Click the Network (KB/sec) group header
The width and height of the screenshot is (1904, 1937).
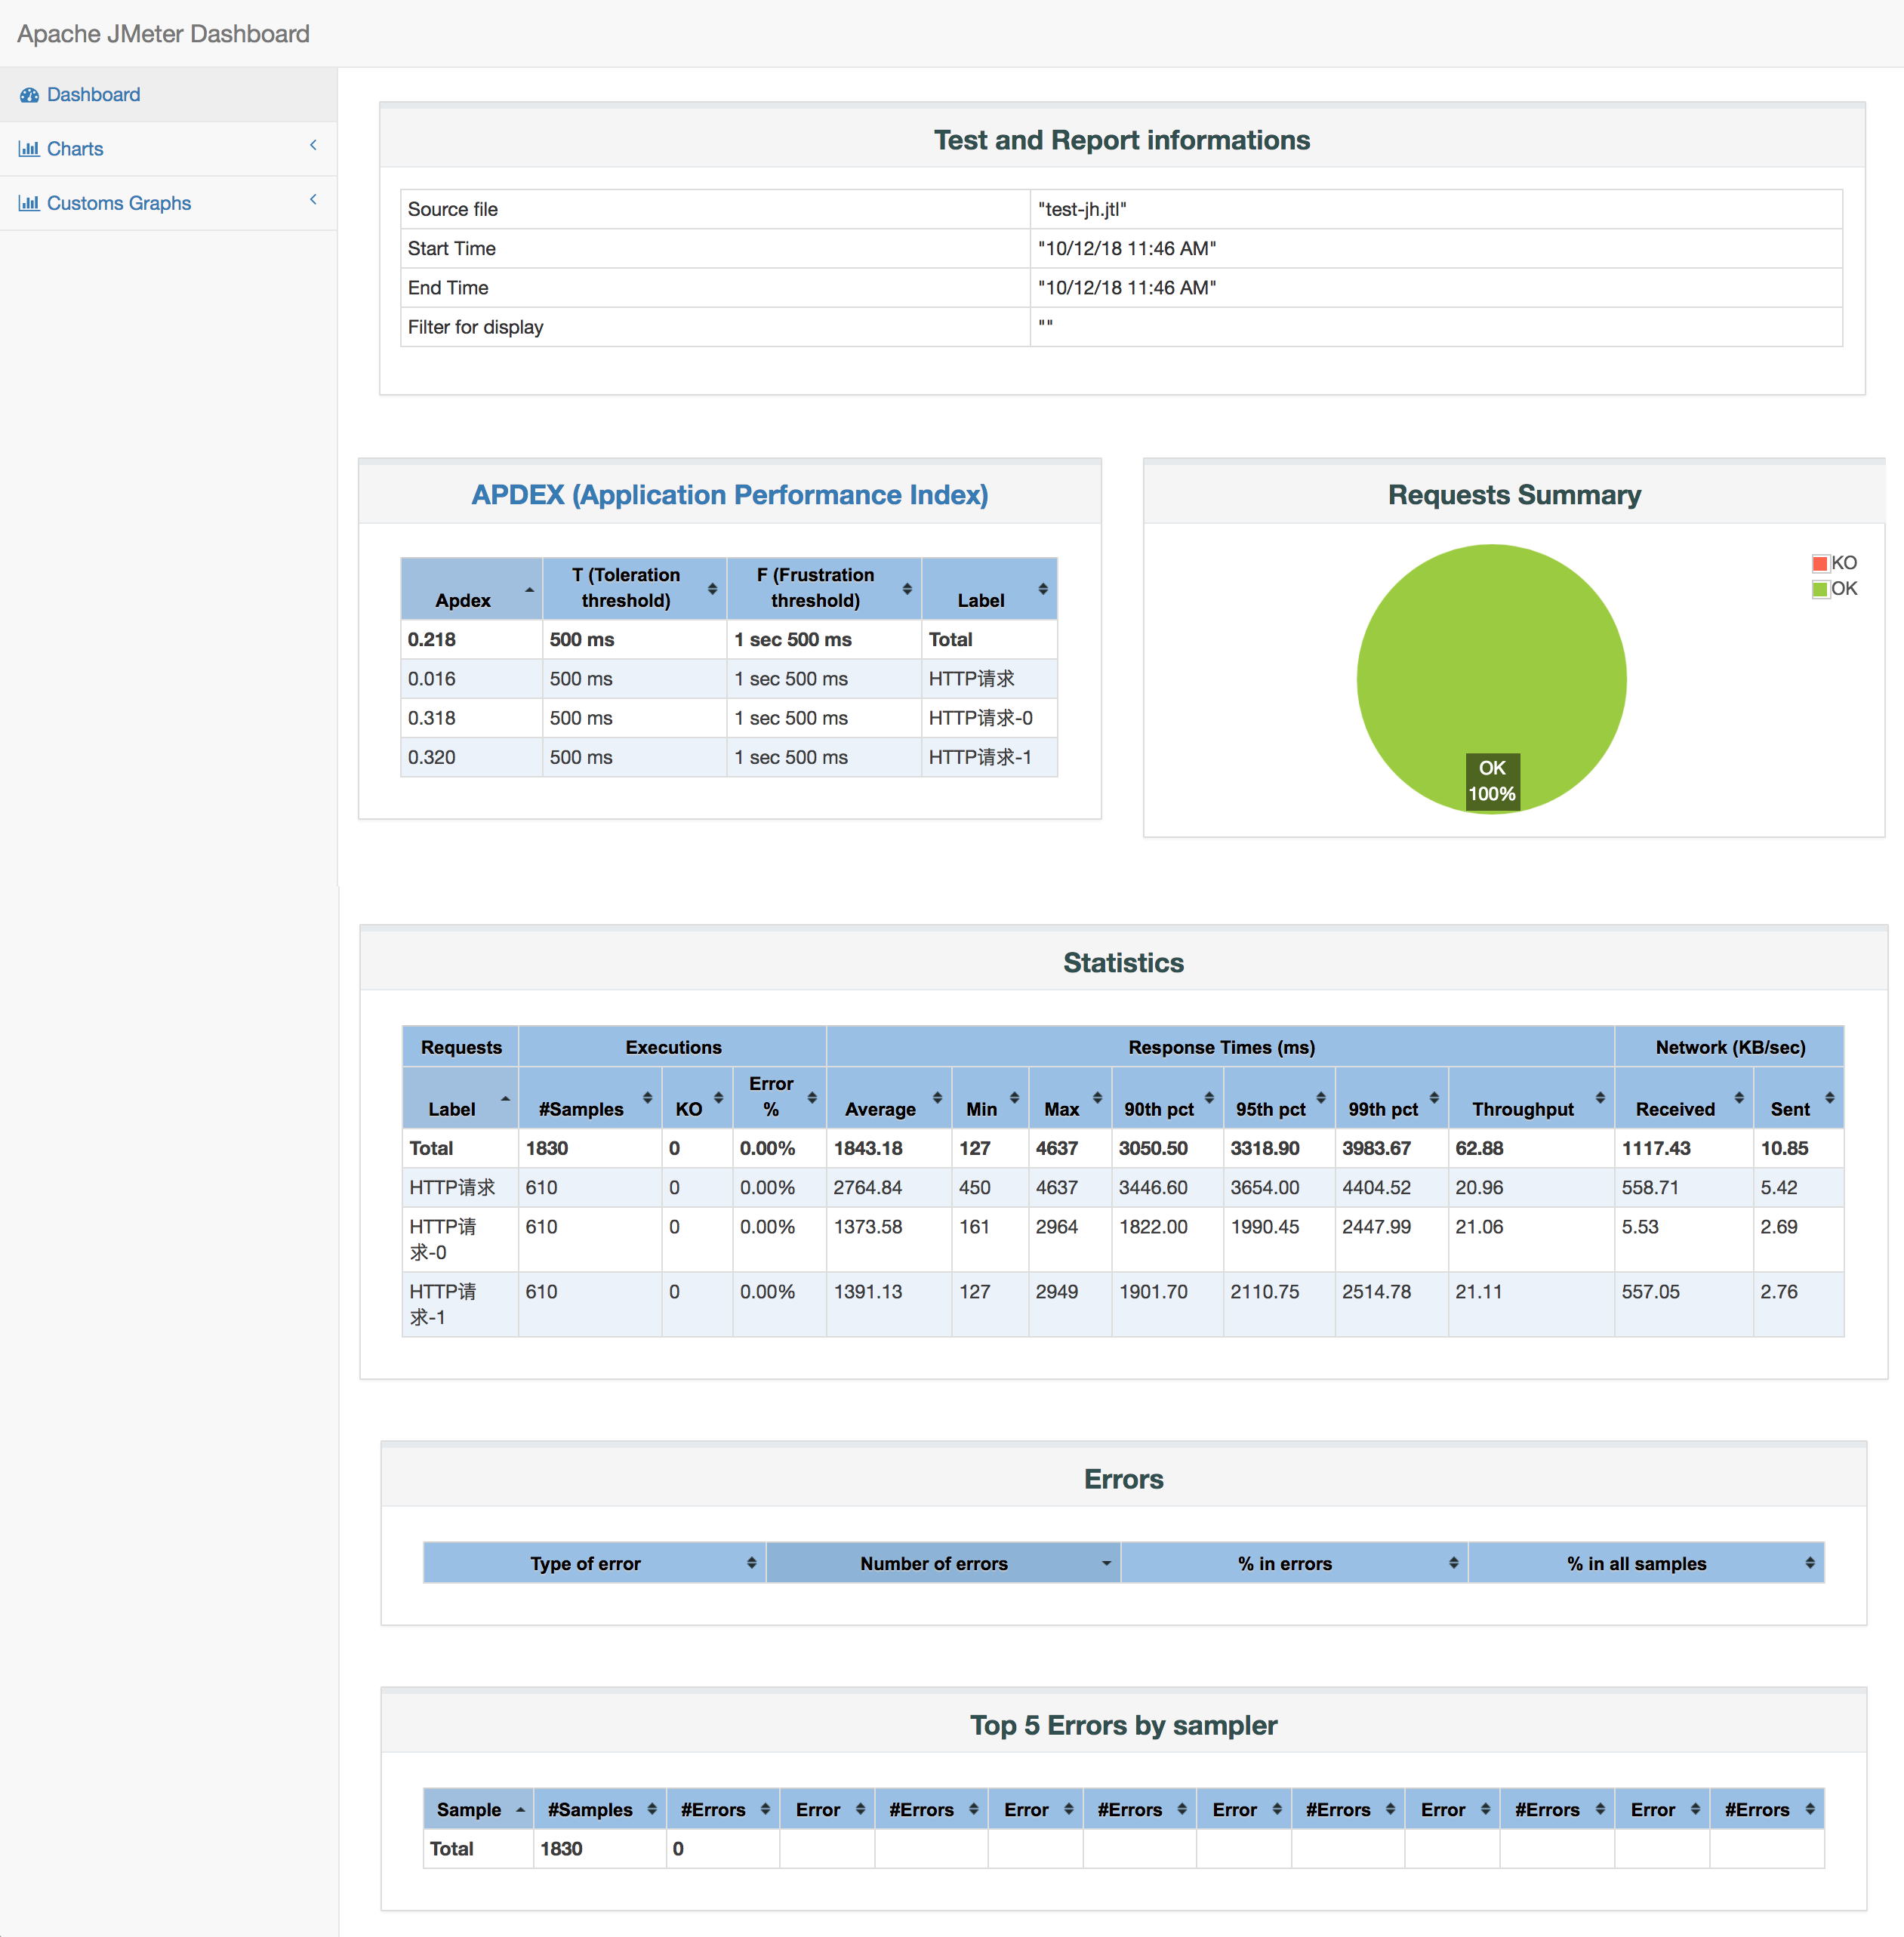[x=1730, y=1047]
